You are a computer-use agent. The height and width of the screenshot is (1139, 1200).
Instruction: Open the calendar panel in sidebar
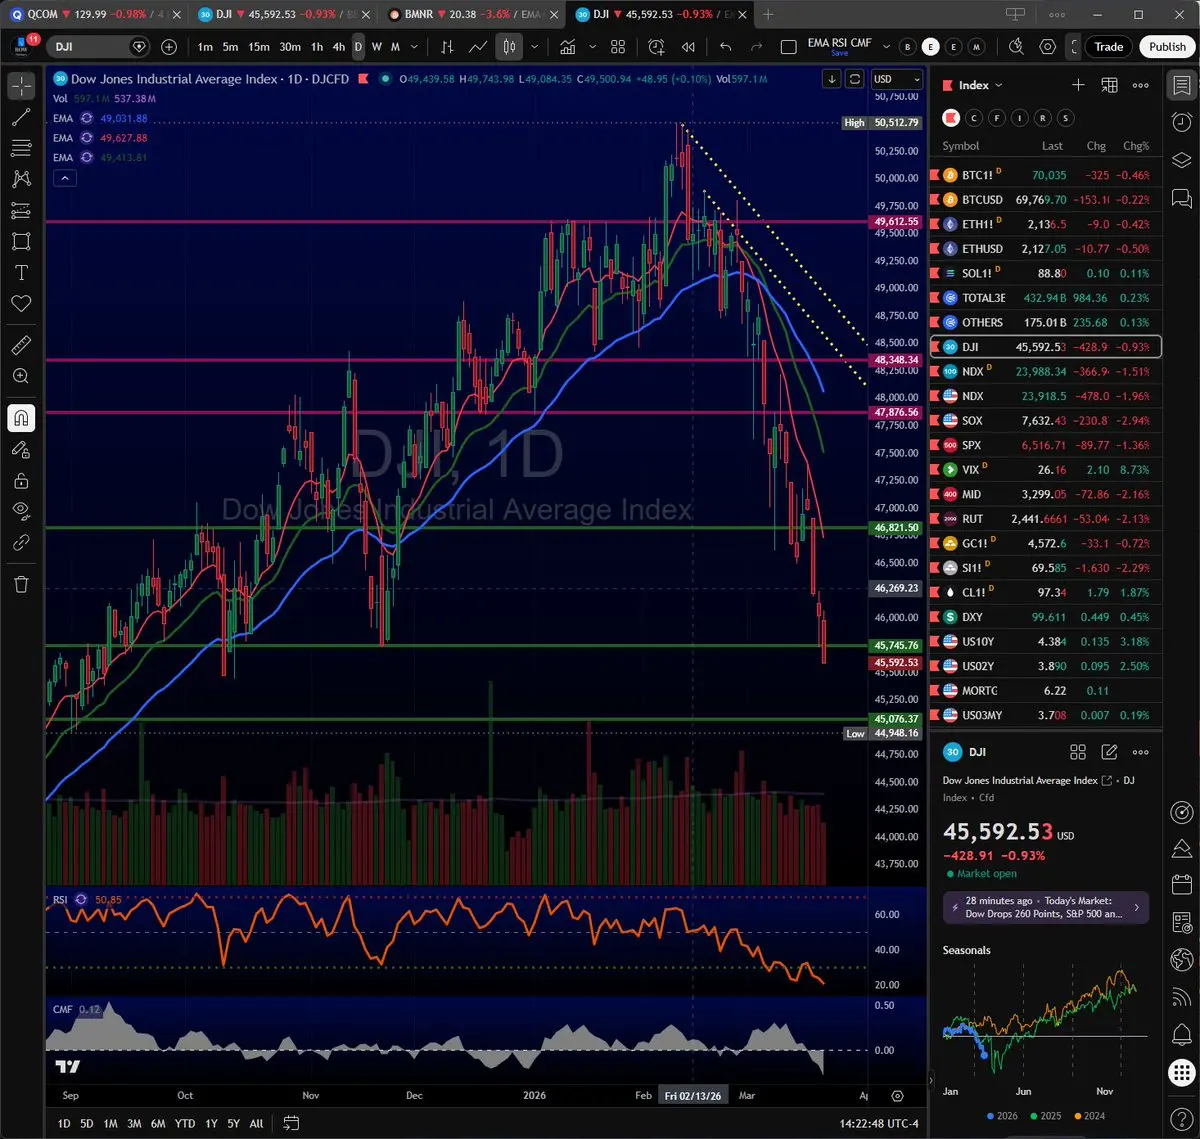click(1181, 884)
